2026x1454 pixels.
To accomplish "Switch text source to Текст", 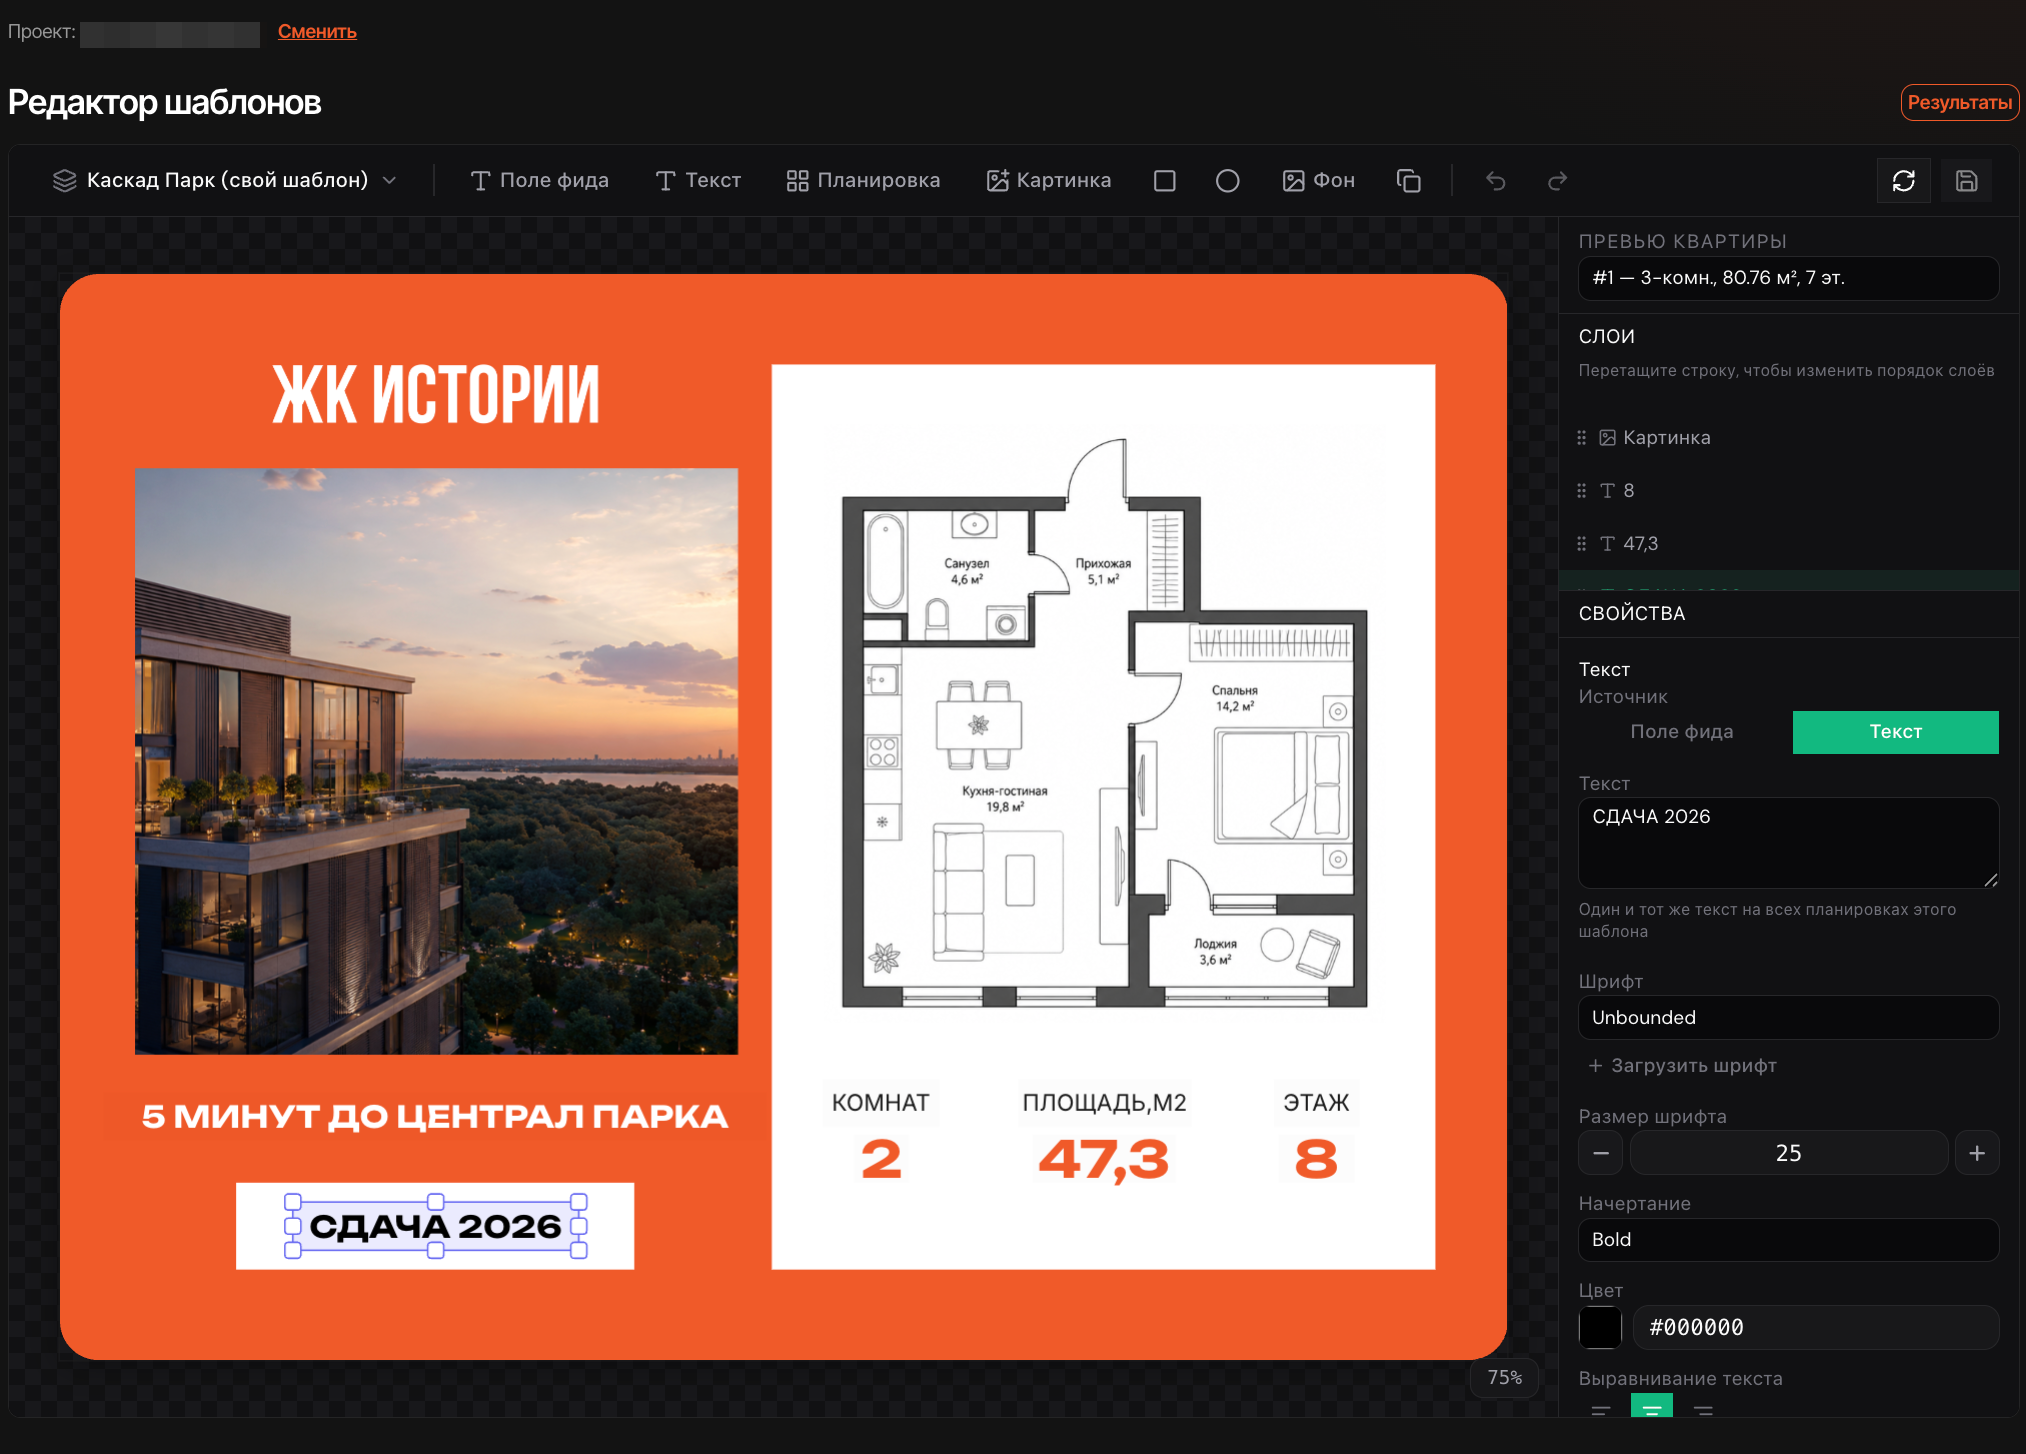I will click(1896, 732).
